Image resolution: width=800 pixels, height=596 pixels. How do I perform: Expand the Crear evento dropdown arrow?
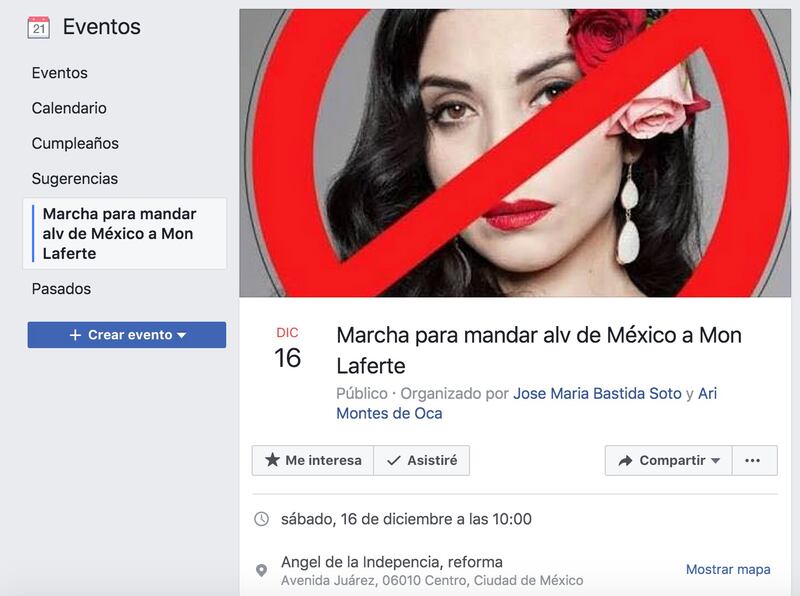[182, 335]
